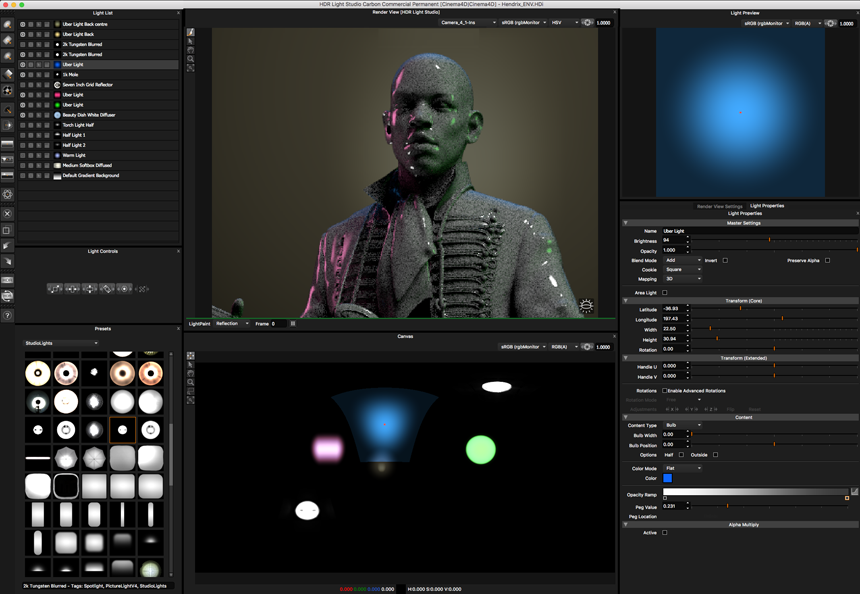Select the Warm Light row in Light List

tap(98, 155)
